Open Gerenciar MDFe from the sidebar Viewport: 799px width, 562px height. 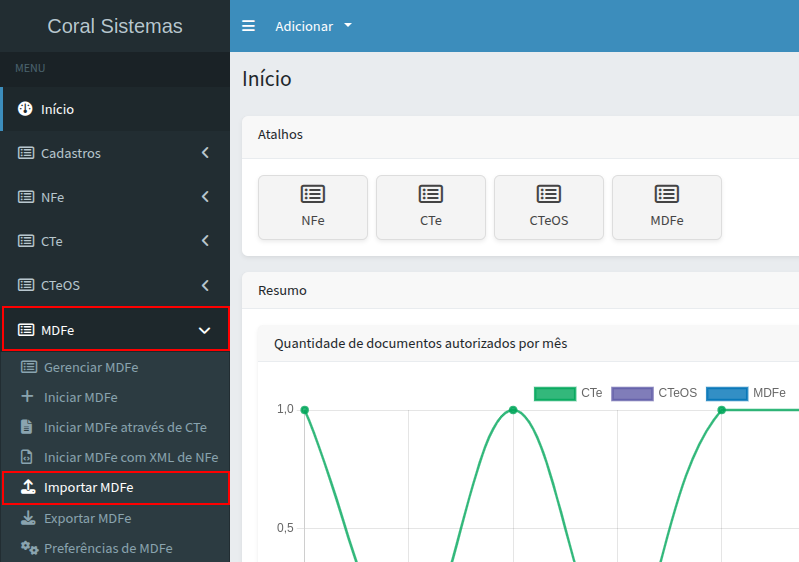pyautogui.click(x=91, y=367)
